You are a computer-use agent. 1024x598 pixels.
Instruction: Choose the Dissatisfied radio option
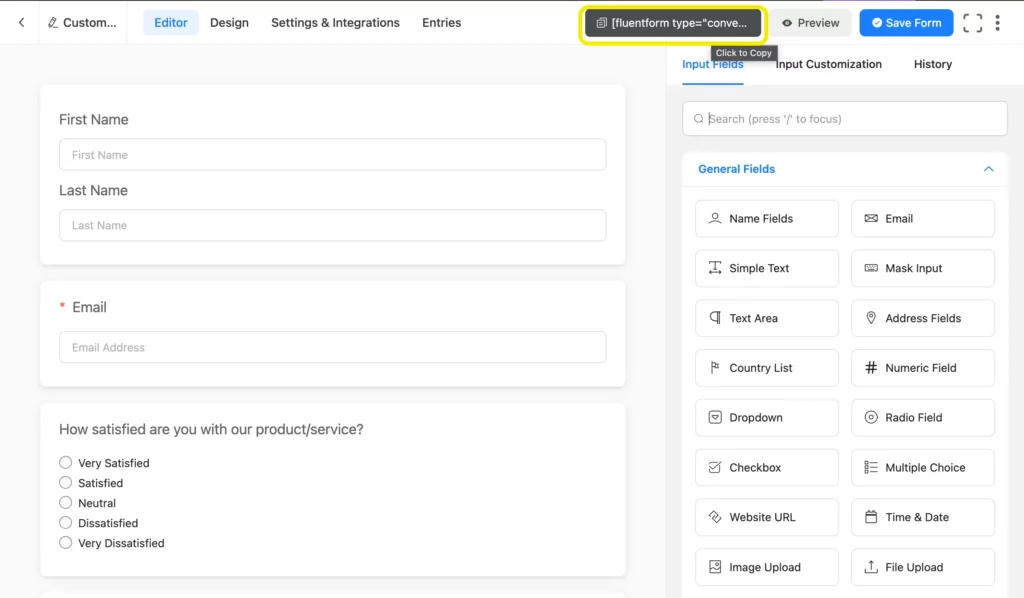click(x=65, y=523)
